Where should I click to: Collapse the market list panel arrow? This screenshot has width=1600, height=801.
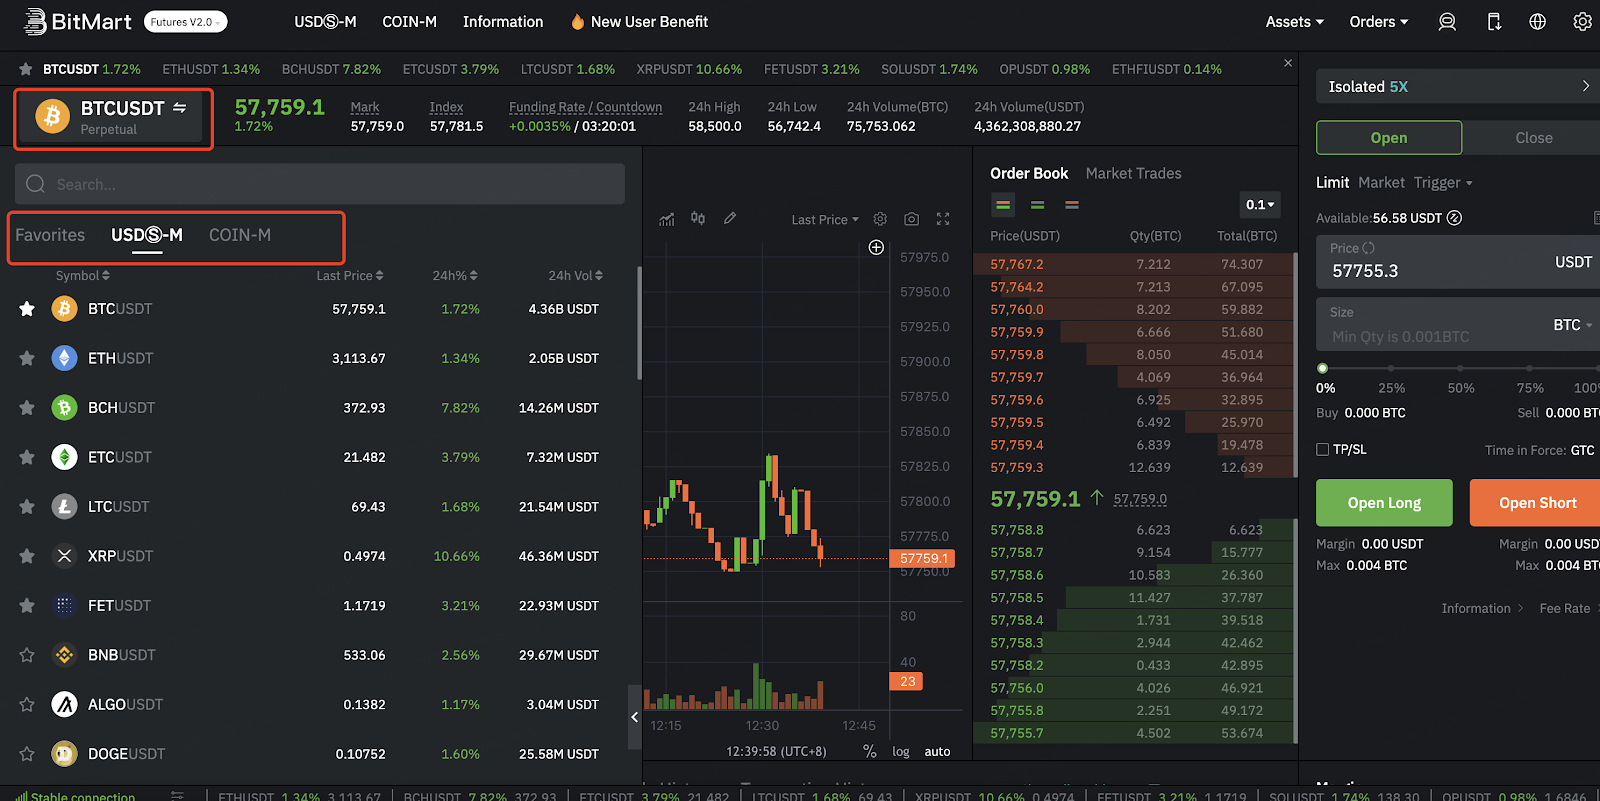pos(634,717)
